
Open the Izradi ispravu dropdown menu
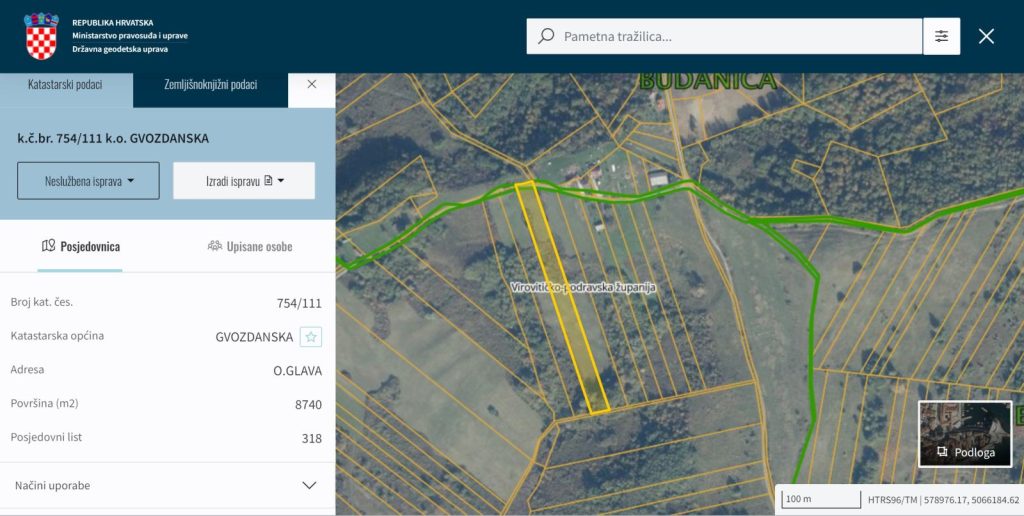pyautogui.click(x=244, y=181)
